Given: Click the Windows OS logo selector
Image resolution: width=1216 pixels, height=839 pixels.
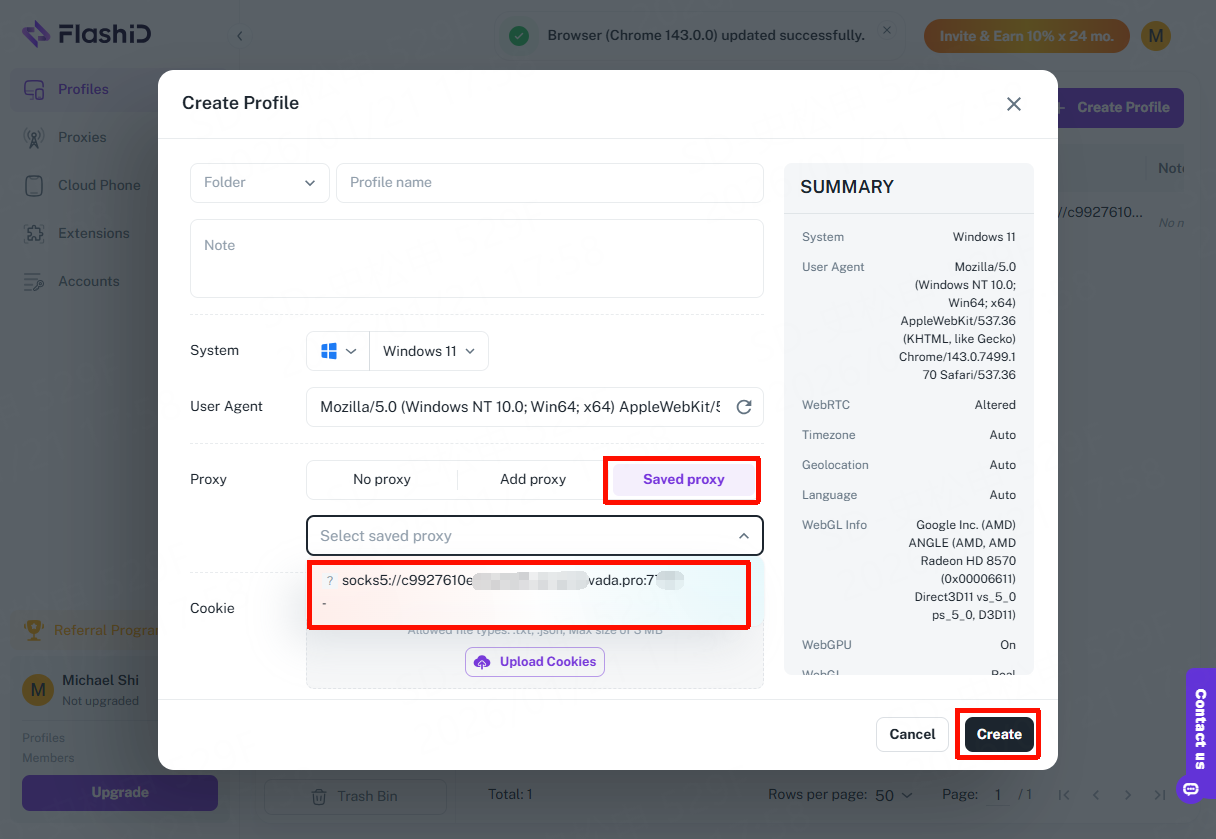Looking at the screenshot, I should 338,351.
